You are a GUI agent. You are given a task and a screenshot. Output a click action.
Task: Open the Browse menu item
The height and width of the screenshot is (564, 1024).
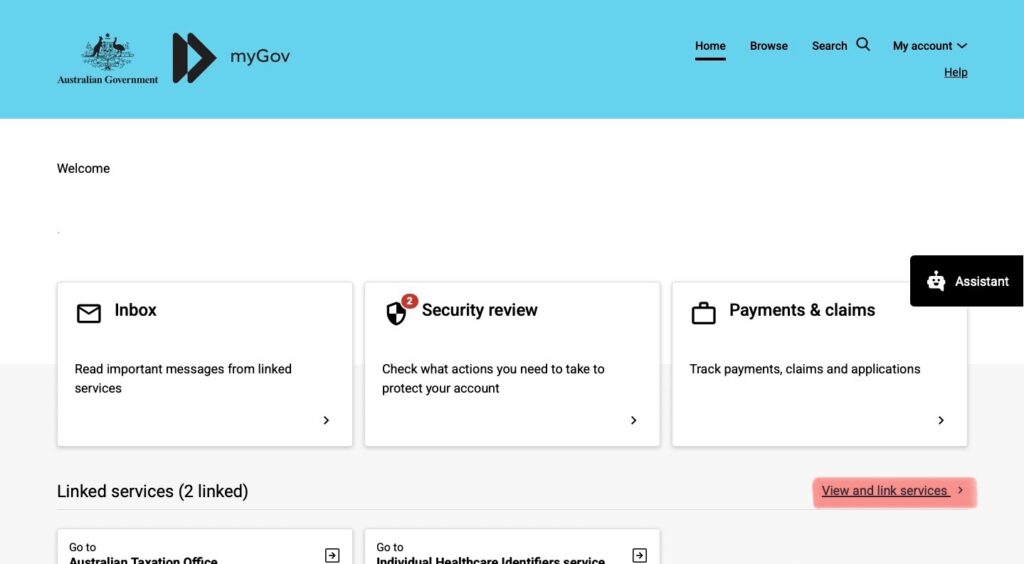[769, 46]
